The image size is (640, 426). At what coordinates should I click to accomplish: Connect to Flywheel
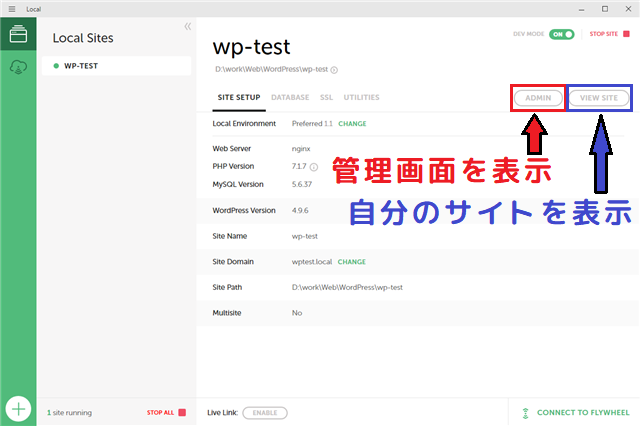coord(583,413)
